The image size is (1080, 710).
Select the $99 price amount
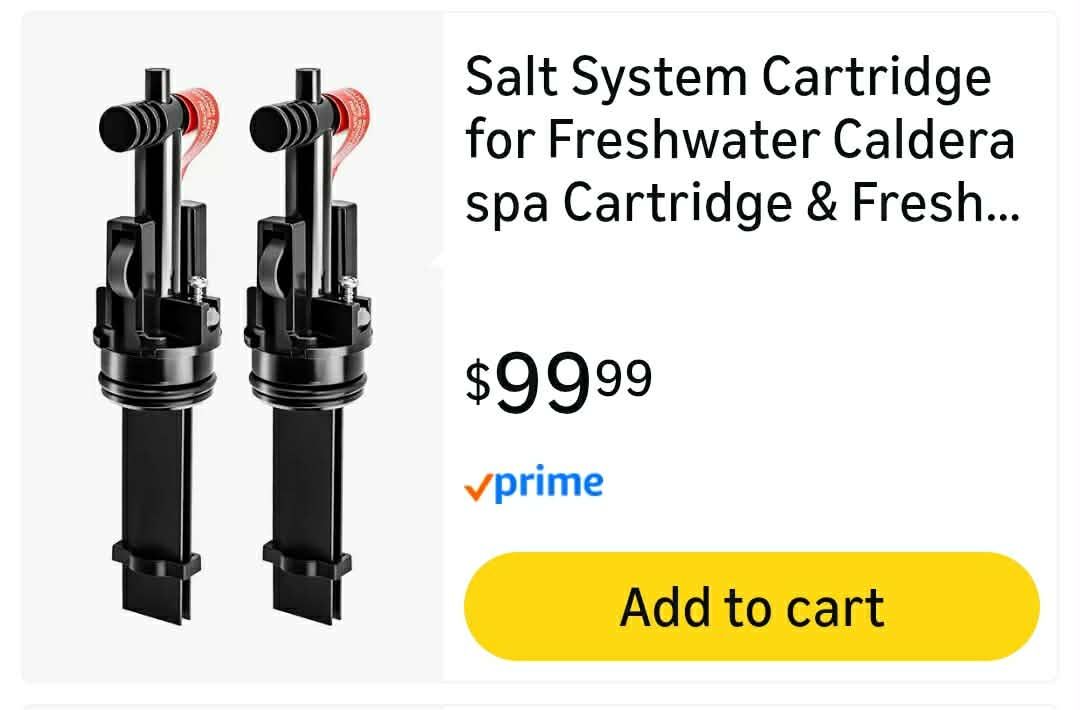click(543, 382)
